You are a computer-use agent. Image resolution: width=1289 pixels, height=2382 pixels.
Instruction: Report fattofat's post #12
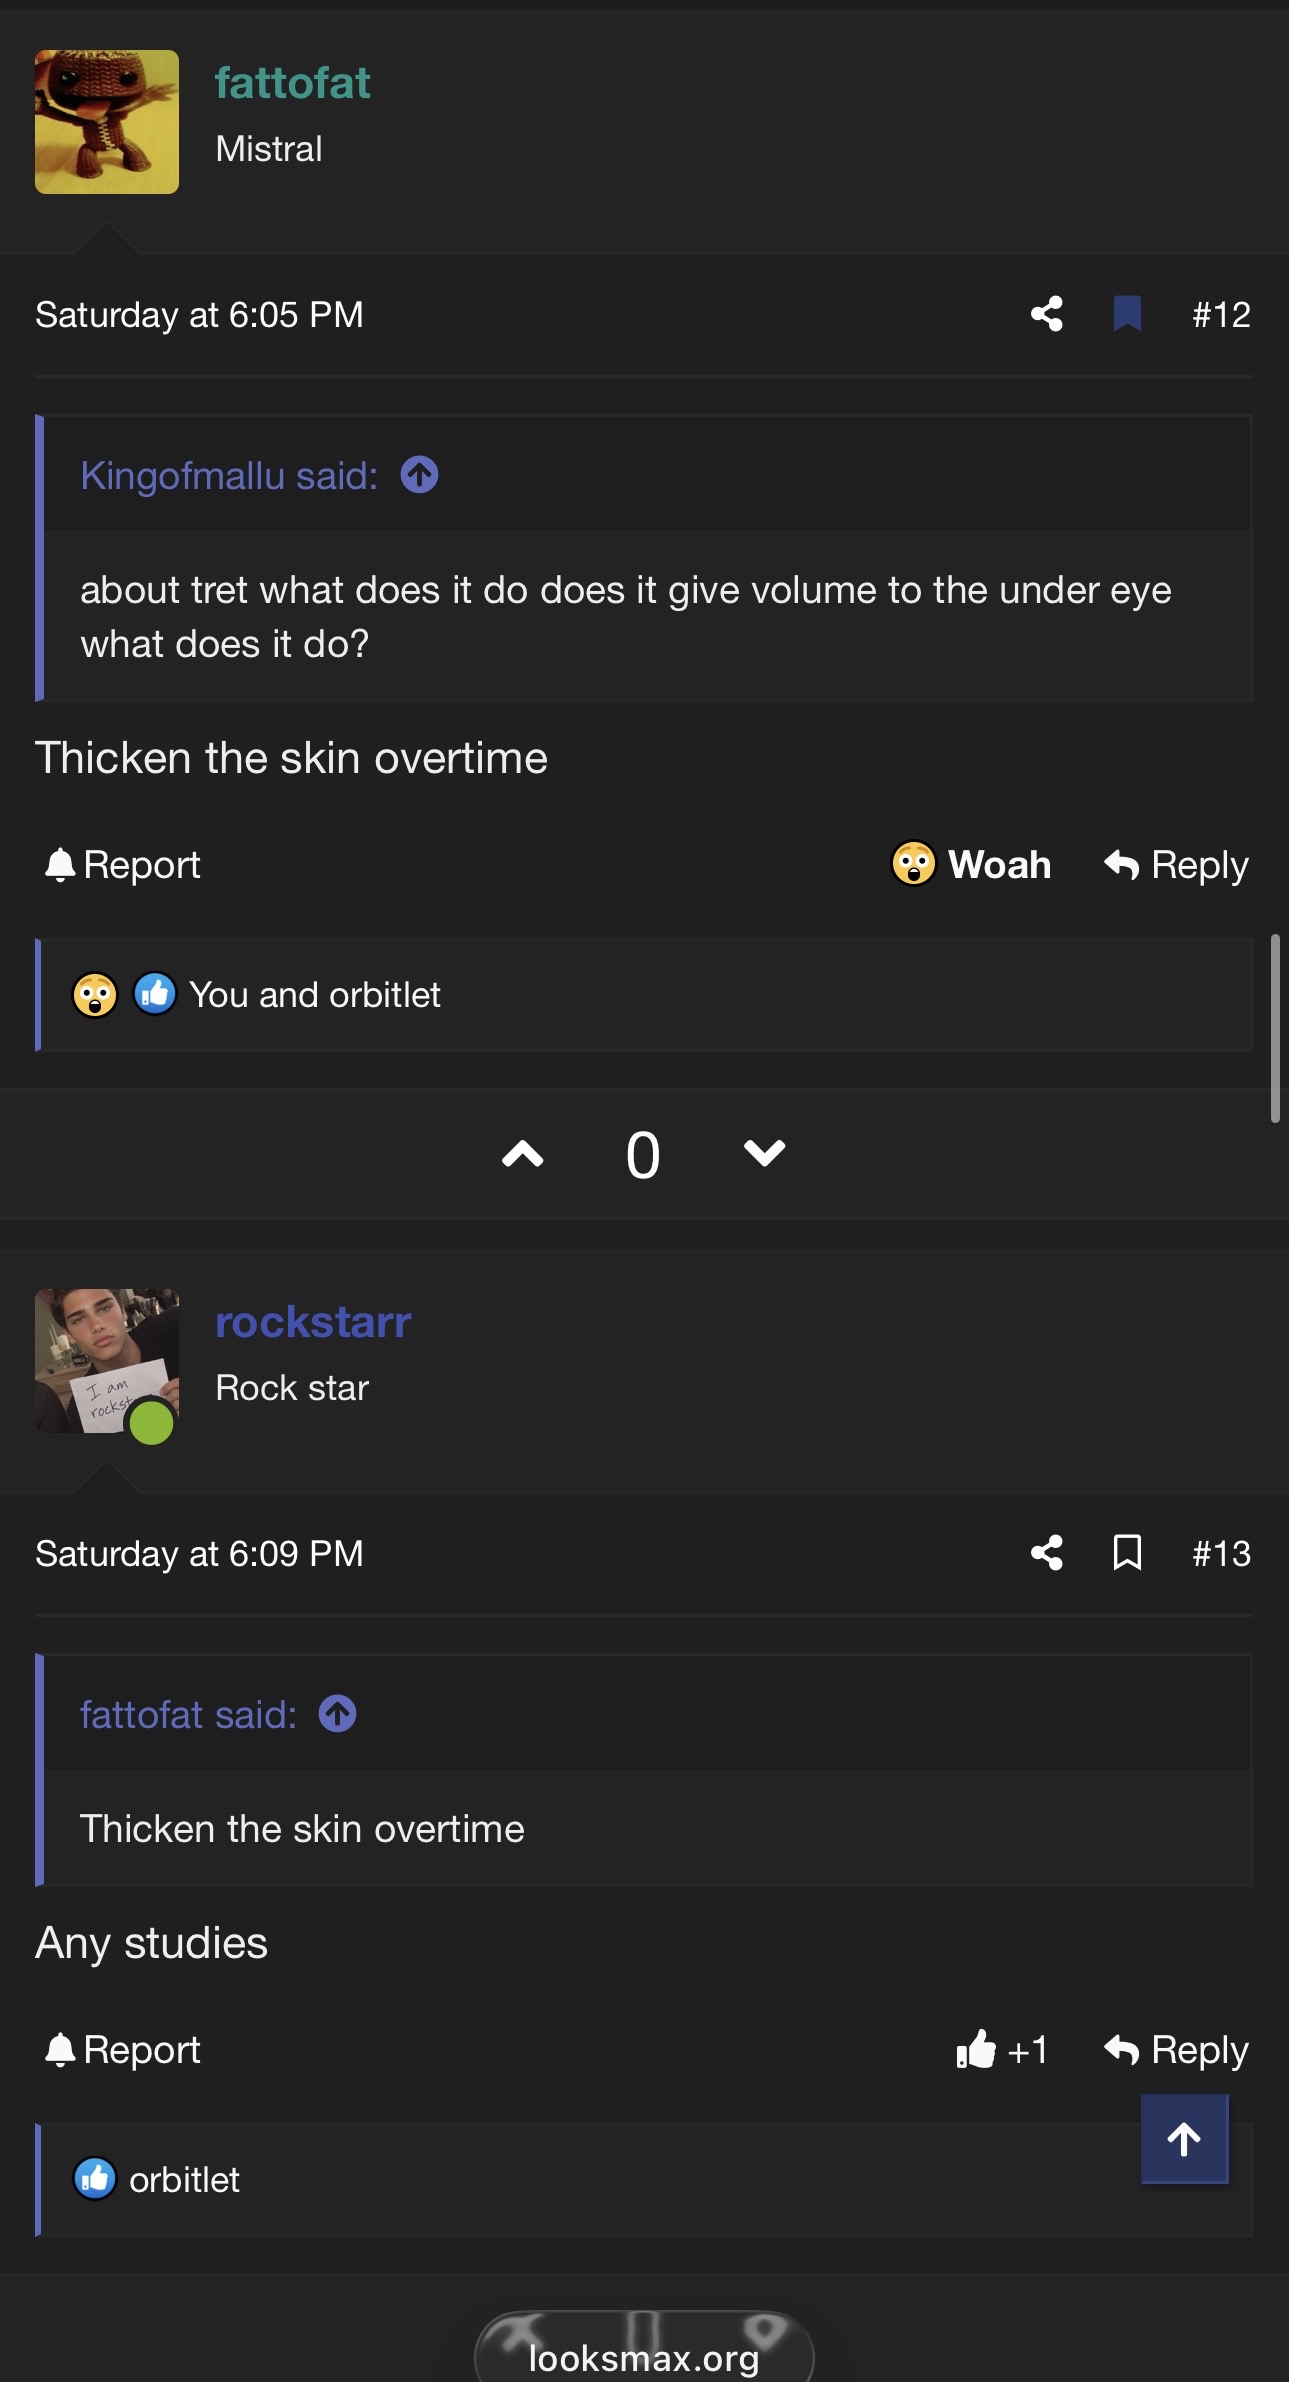coord(122,864)
